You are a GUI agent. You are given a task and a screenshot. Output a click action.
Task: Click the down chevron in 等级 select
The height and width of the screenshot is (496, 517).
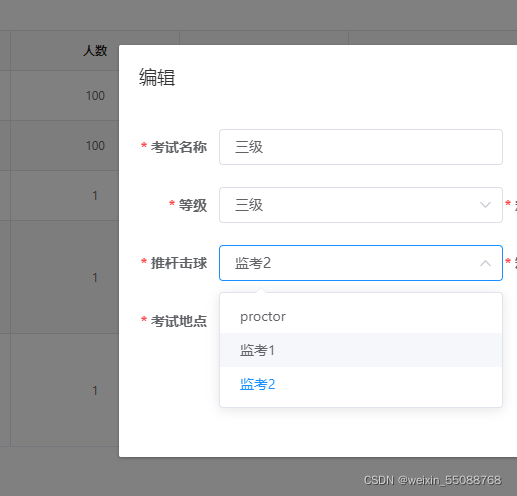point(485,205)
